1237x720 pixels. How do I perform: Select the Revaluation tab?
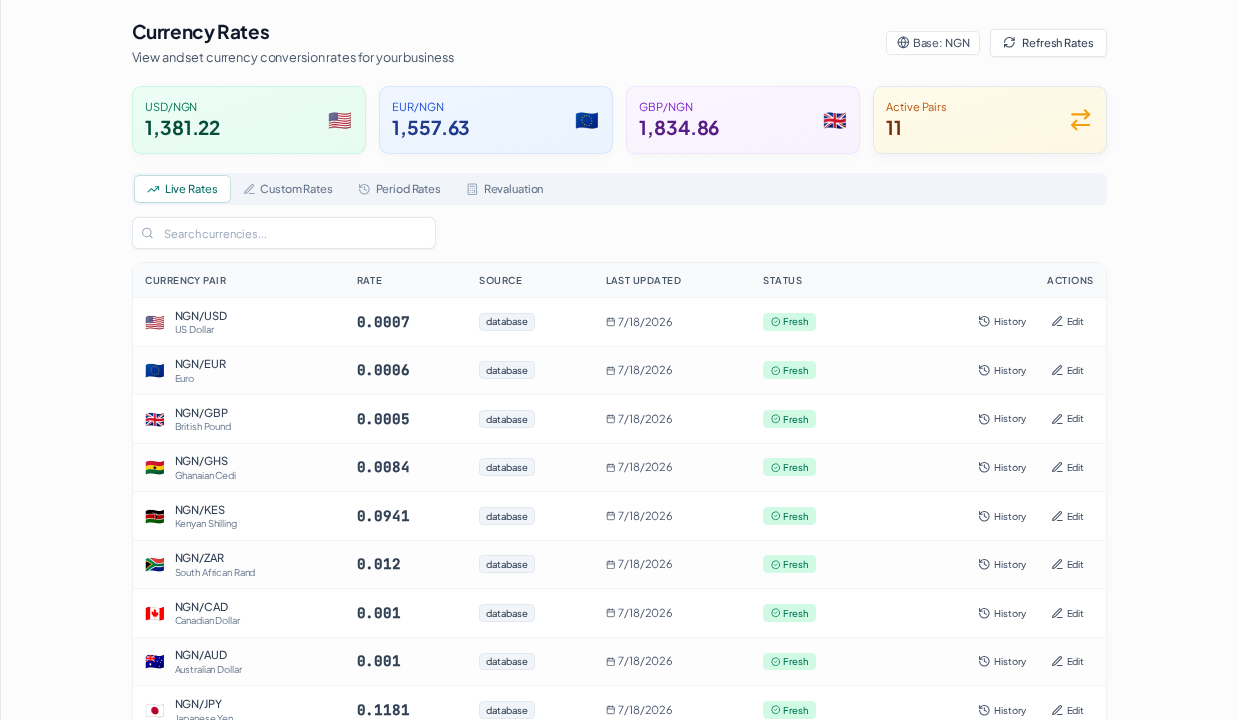[x=505, y=189]
